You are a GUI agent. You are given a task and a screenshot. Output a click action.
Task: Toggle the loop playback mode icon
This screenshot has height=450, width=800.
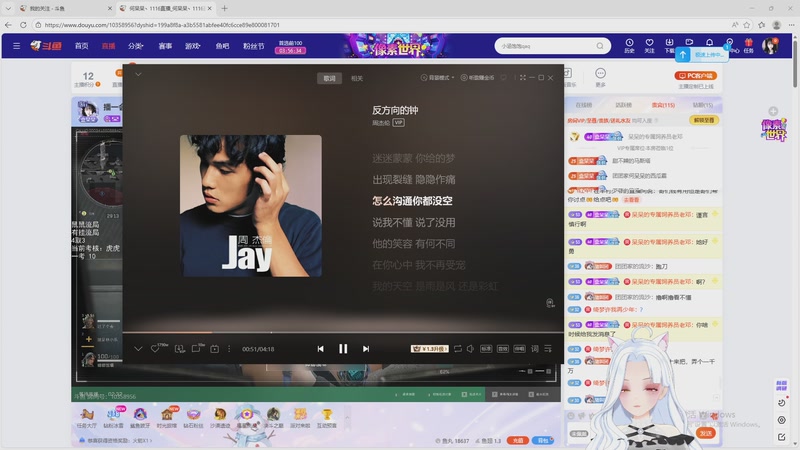pyautogui.click(x=458, y=348)
